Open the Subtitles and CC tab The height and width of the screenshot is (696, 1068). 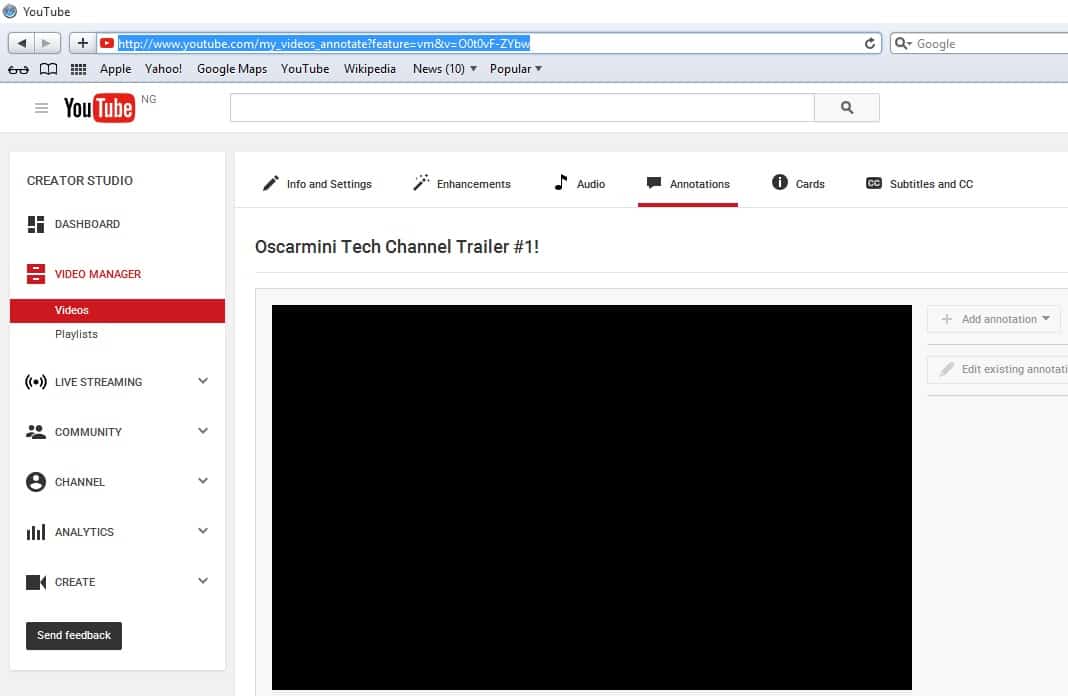pos(919,184)
